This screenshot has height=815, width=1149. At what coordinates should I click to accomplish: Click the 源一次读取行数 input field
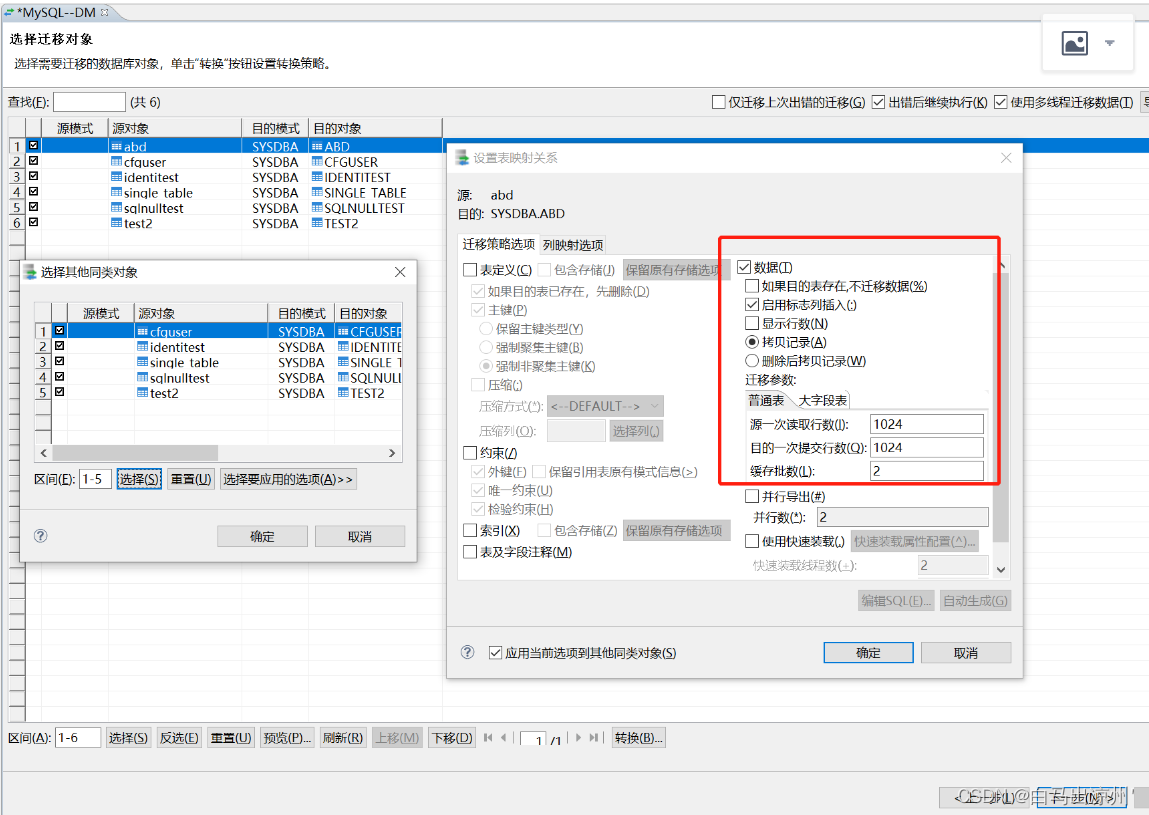click(926, 423)
